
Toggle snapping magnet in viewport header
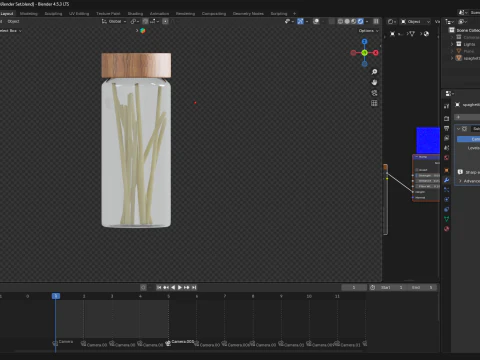145,21
